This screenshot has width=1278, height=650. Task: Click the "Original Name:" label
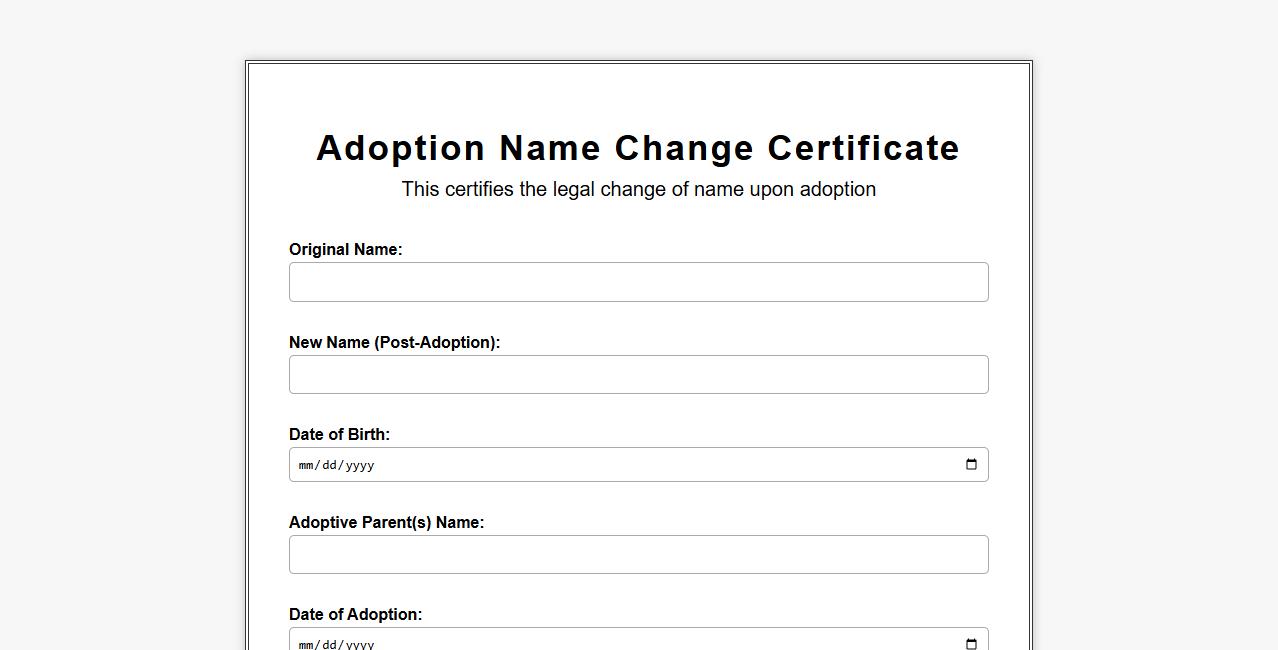coord(345,250)
